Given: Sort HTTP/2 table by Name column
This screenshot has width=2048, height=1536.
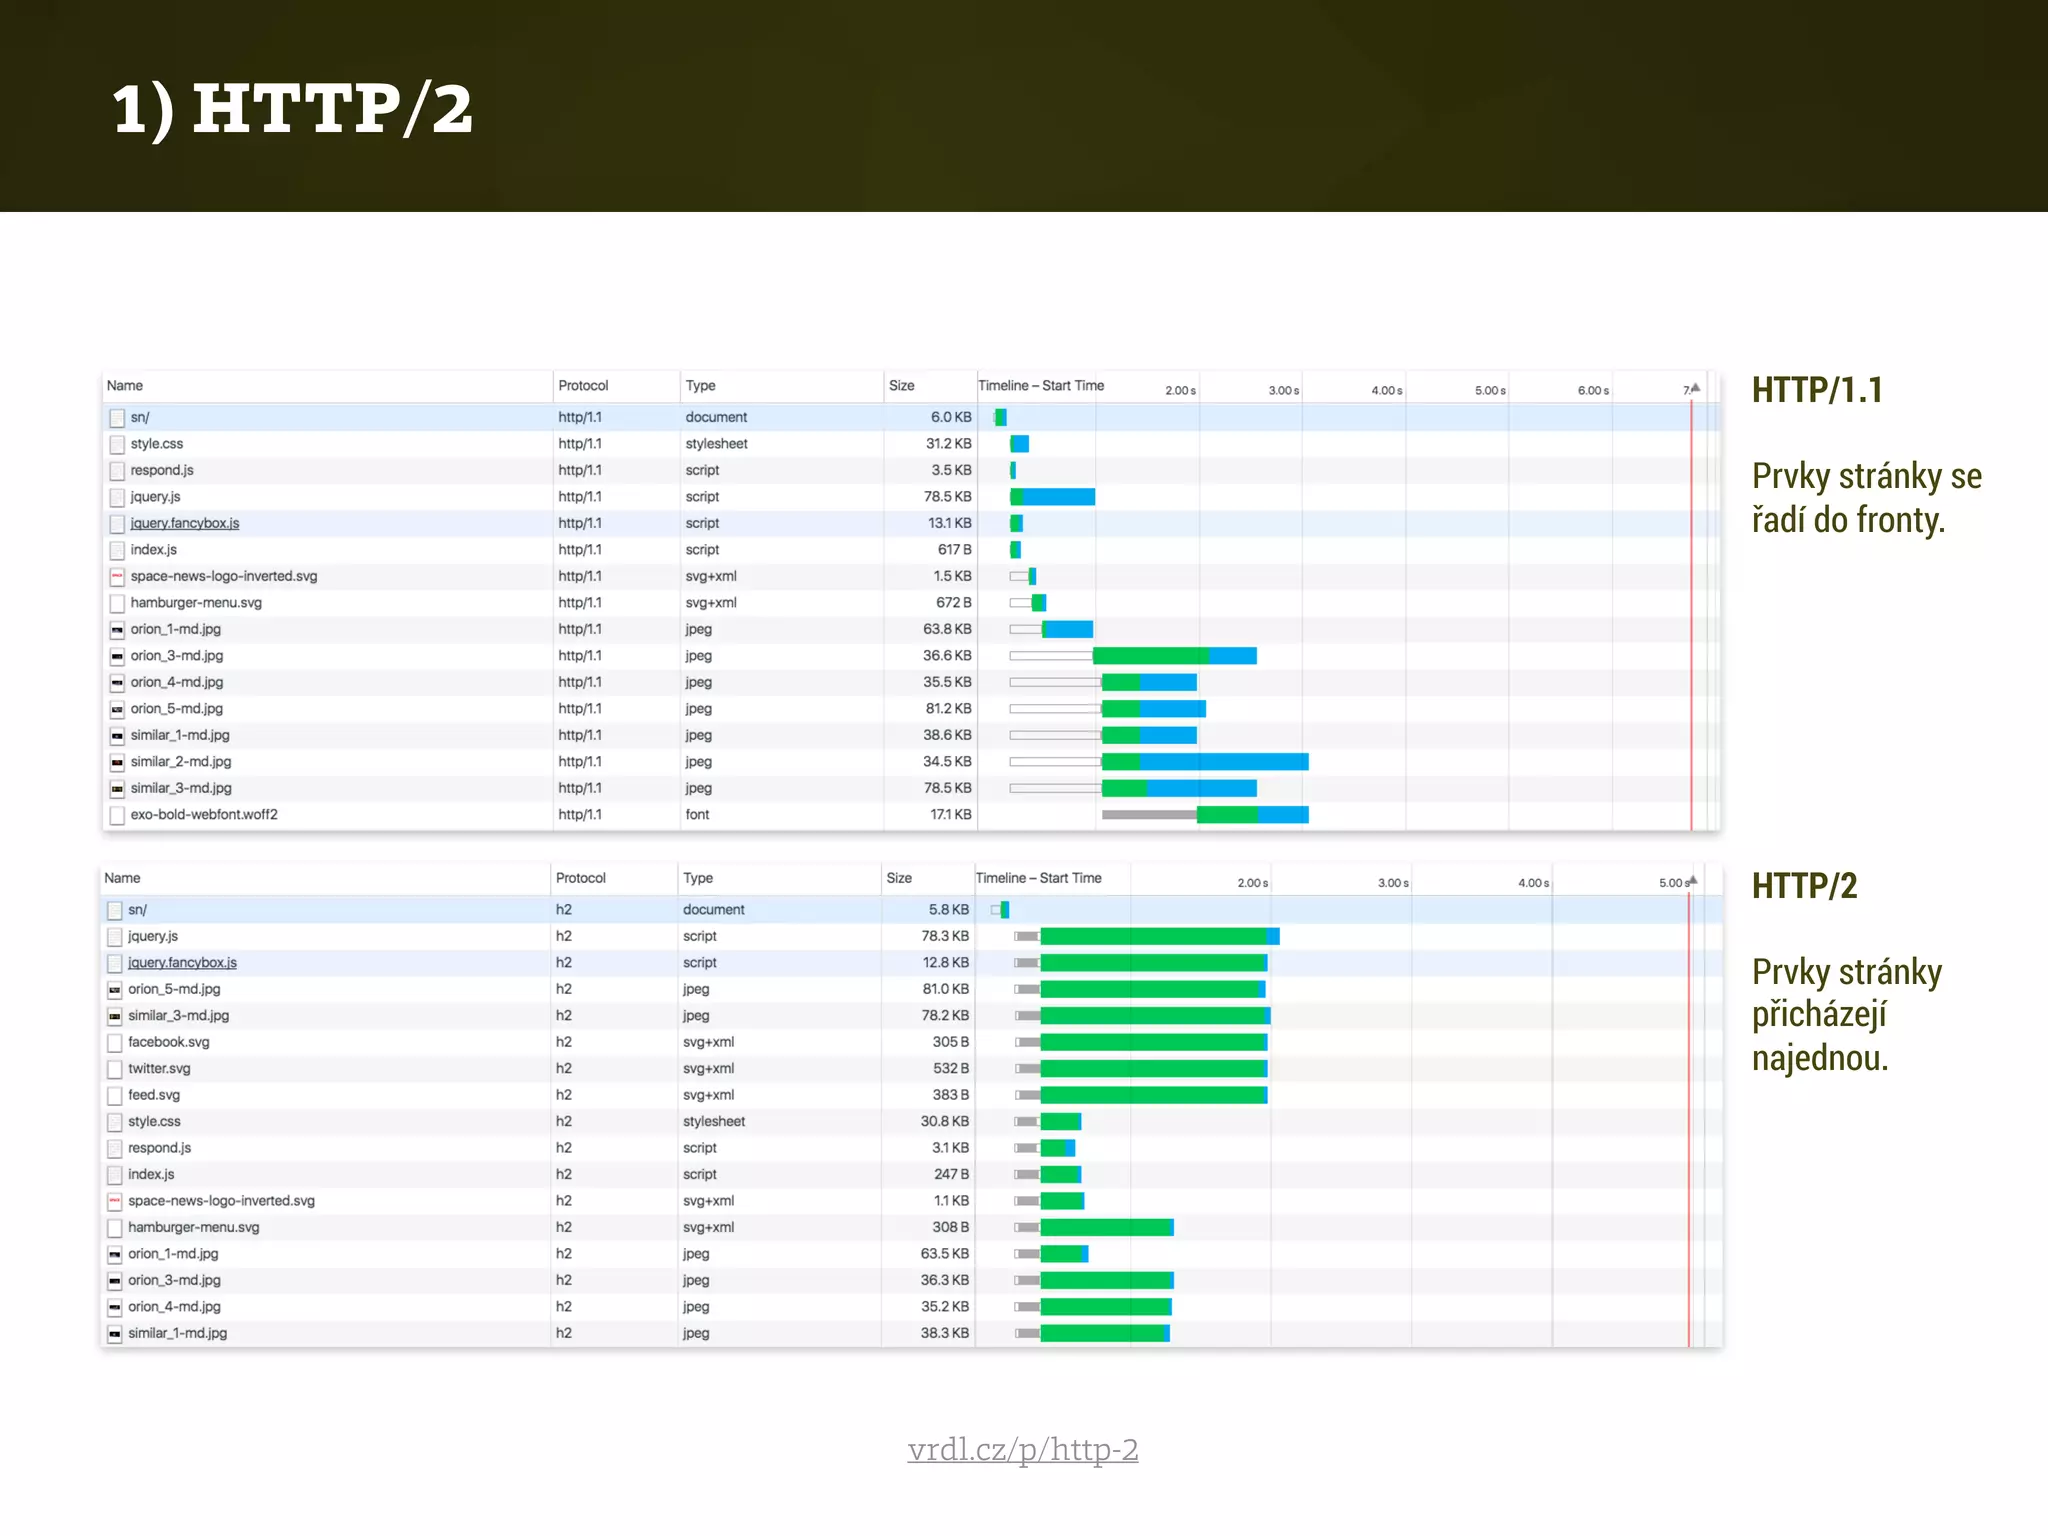Looking at the screenshot, I should tap(325, 878).
